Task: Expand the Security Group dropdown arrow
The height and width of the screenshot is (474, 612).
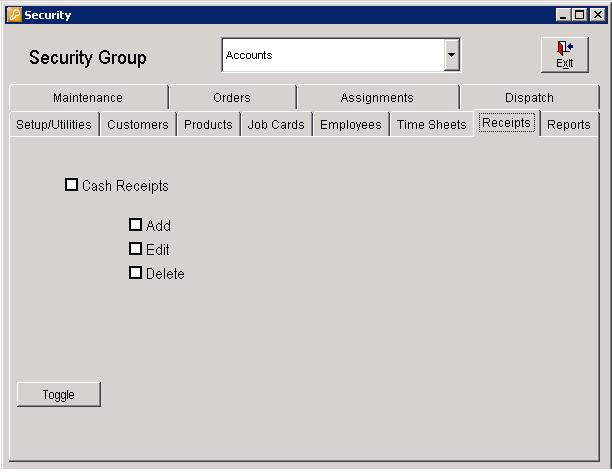Action: pos(452,56)
